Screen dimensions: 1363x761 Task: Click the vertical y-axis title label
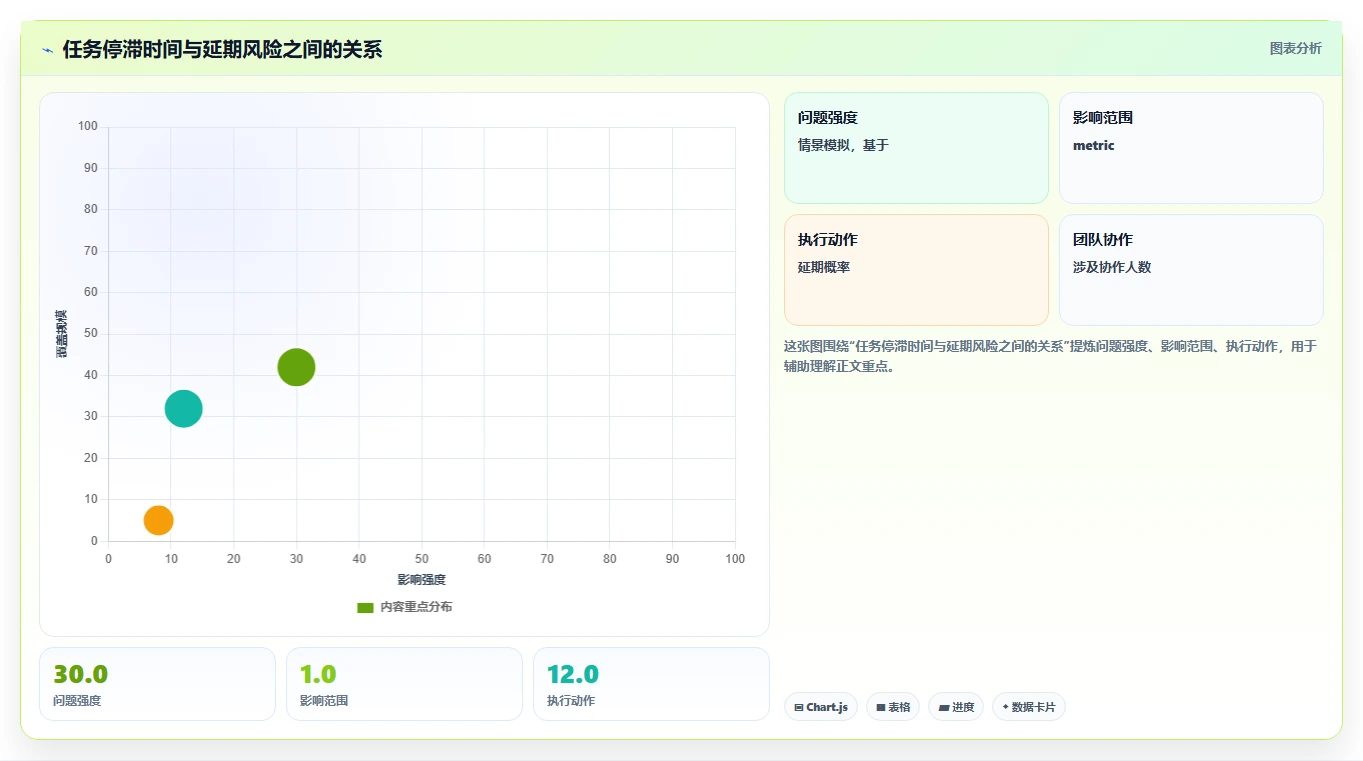pyautogui.click(x=61, y=334)
